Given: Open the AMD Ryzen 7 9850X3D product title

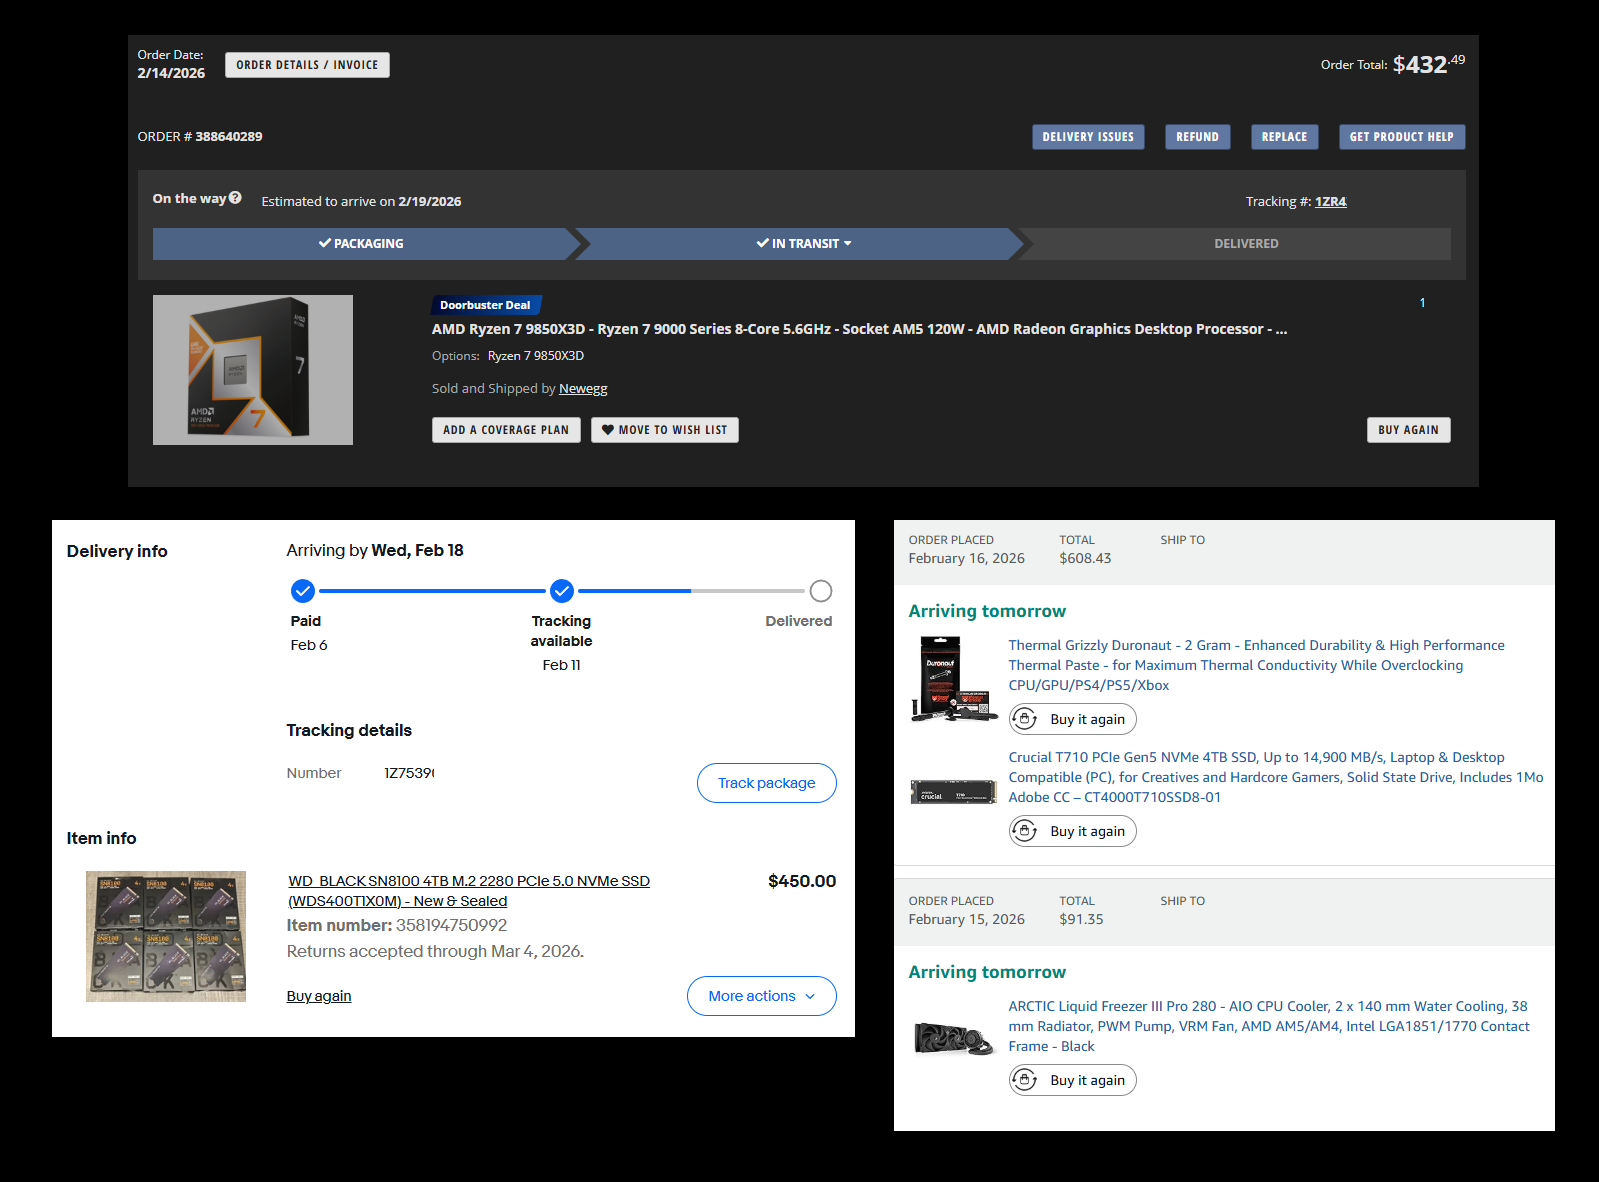Looking at the screenshot, I should point(859,329).
